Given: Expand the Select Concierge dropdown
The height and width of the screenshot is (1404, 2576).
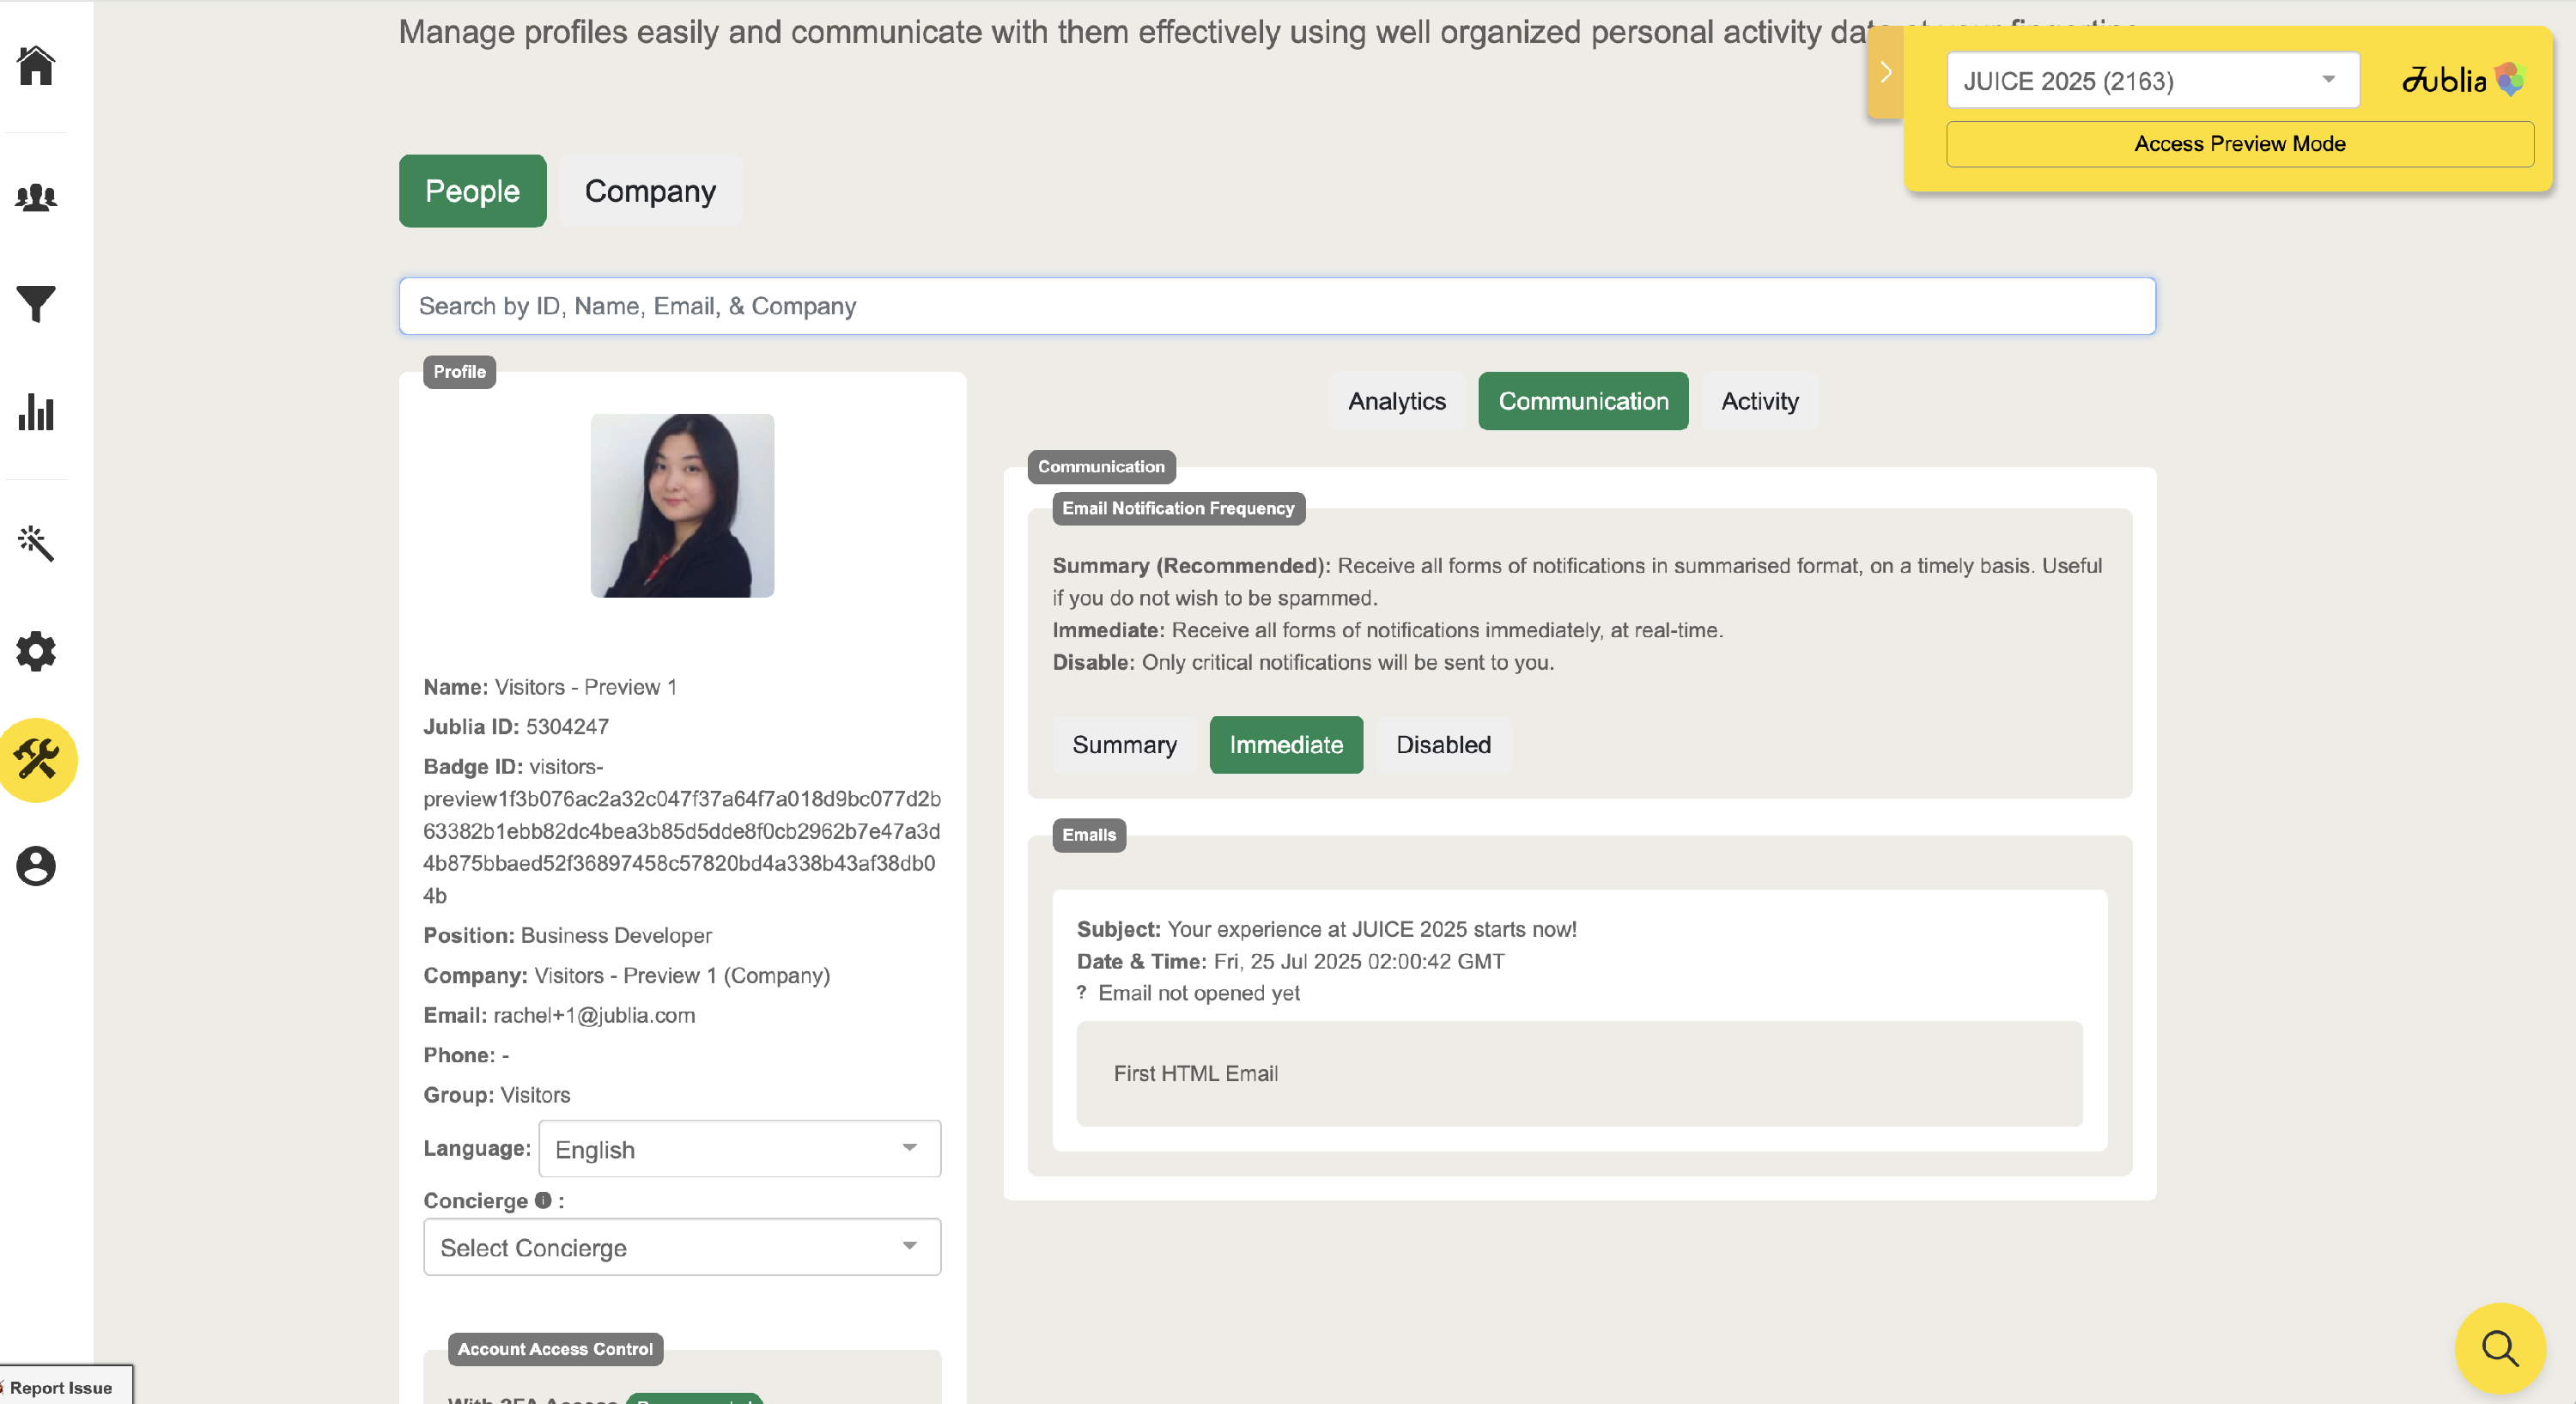Looking at the screenshot, I should point(682,1247).
